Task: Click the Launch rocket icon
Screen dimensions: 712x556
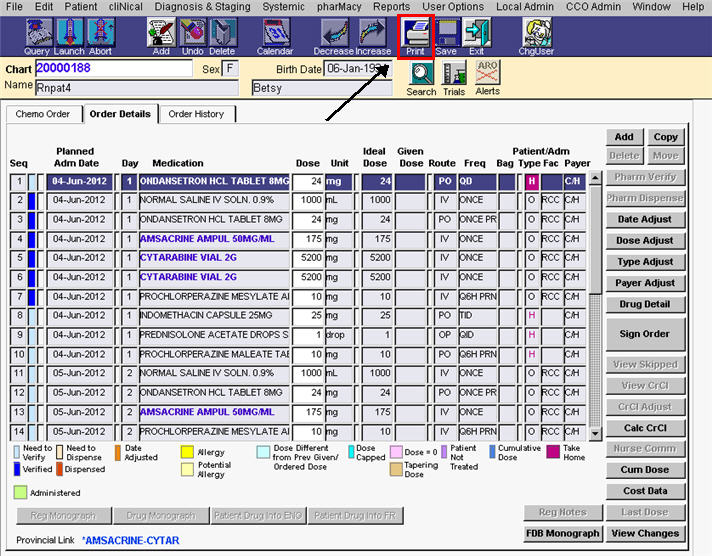Action: coord(69,33)
